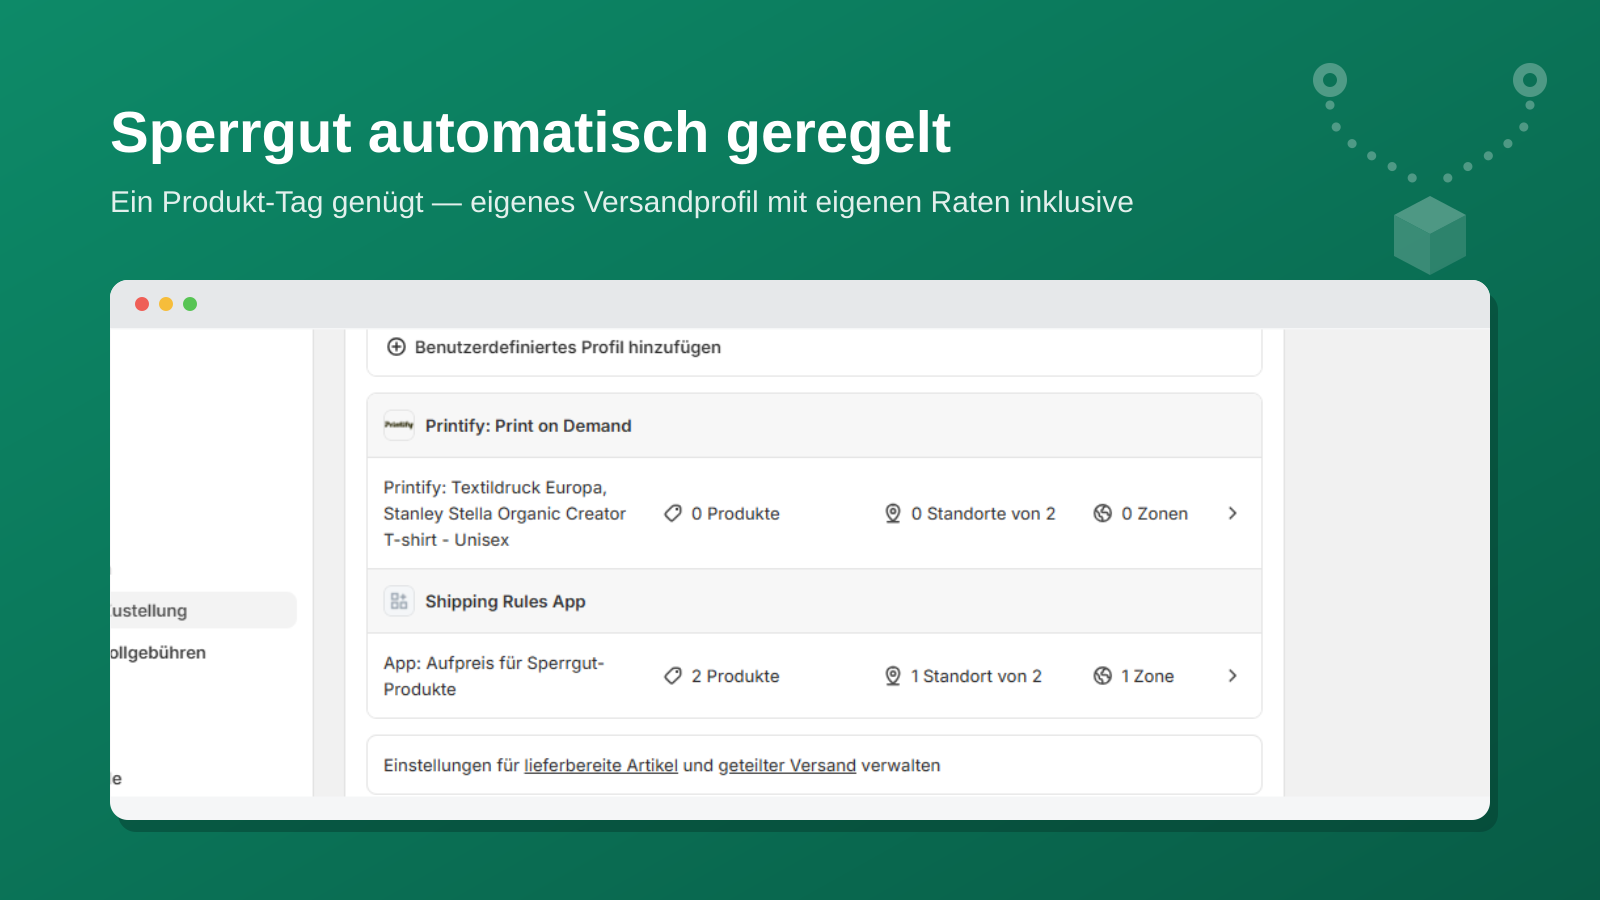This screenshot has width=1600, height=900.
Task: Open the geteilter Versand link
Action: coord(787,766)
